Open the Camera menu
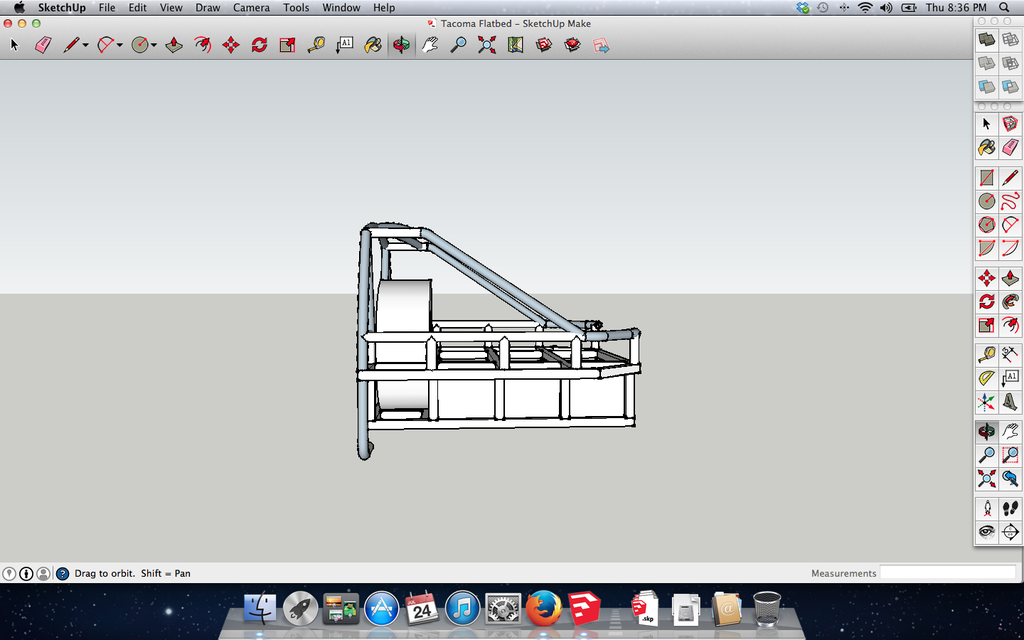This screenshot has height=640, width=1024. click(251, 8)
